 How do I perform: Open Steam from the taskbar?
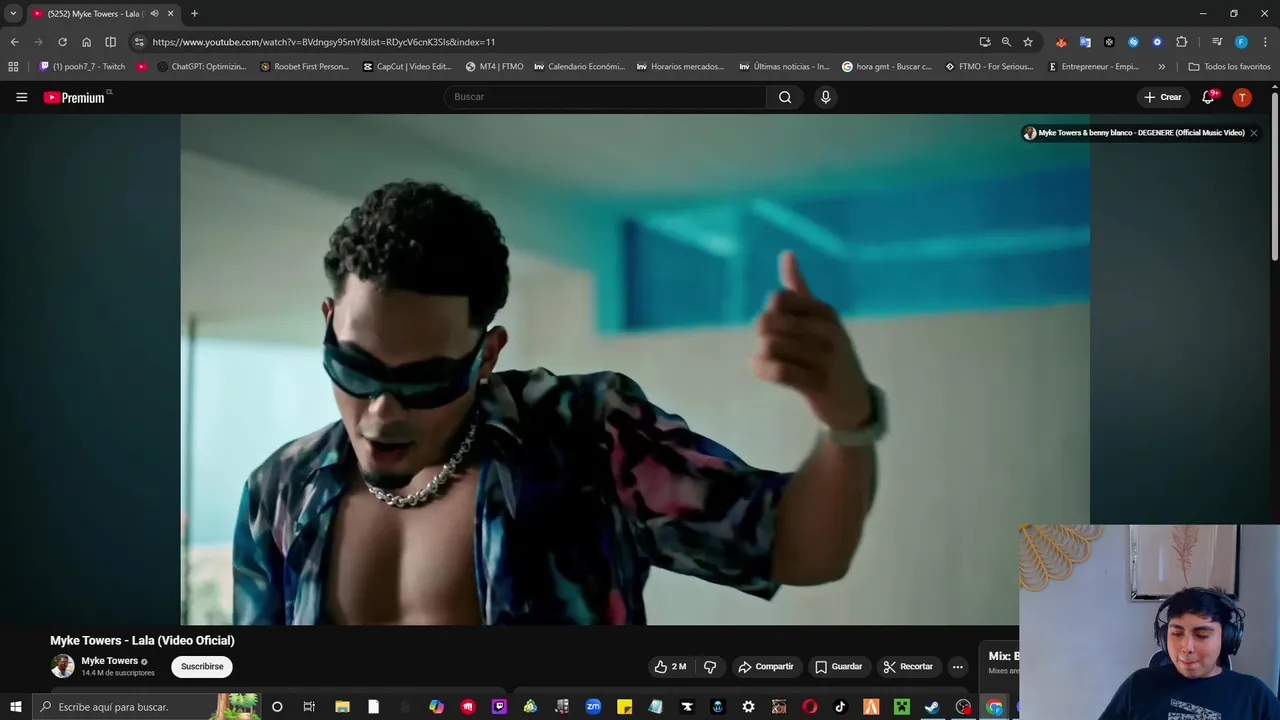[932, 707]
